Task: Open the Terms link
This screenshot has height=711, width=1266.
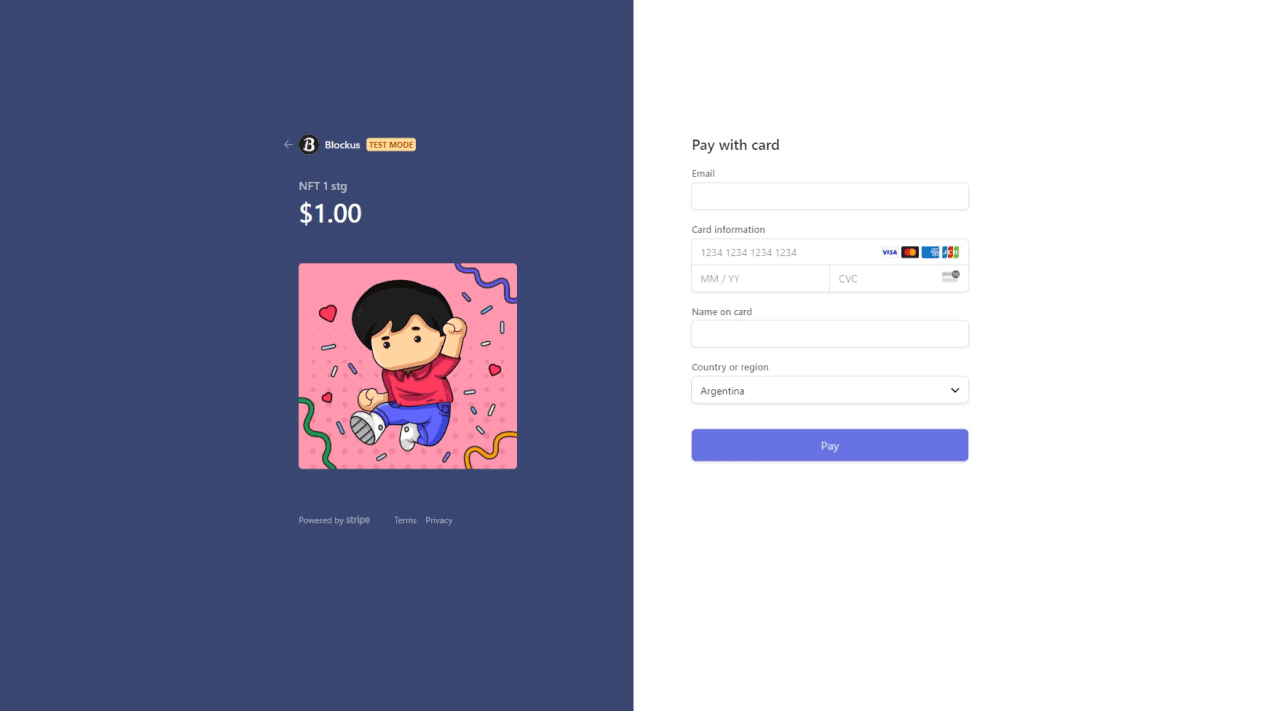Action: tap(405, 520)
